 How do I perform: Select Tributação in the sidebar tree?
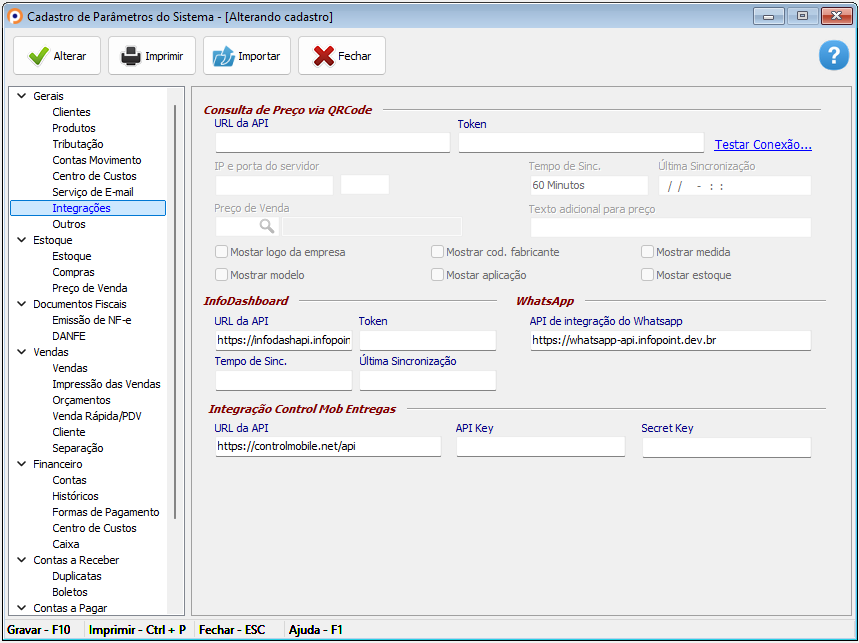click(x=77, y=144)
